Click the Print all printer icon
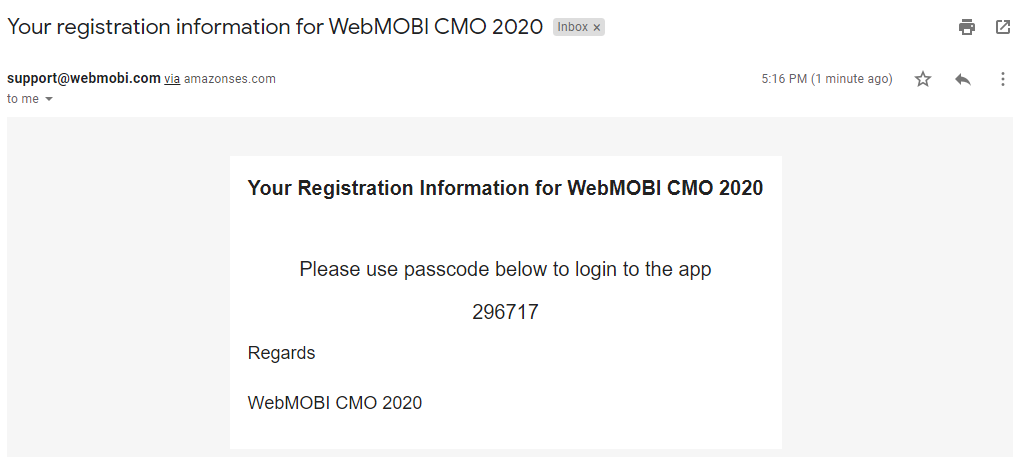The width and height of the screenshot is (1028, 457). (x=966, y=27)
